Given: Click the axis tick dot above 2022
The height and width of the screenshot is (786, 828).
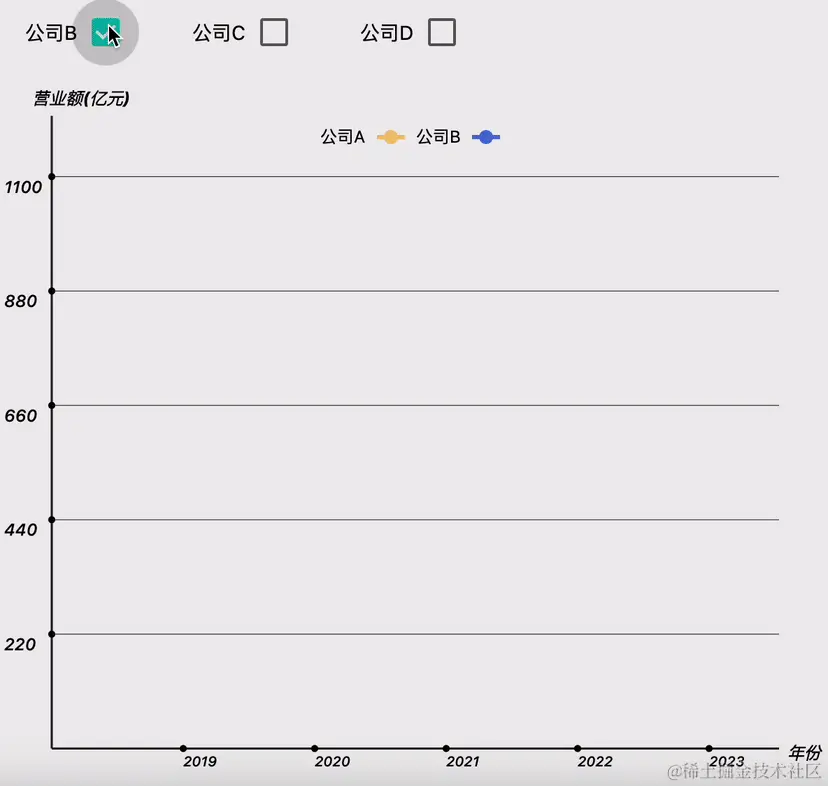Looking at the screenshot, I should [578, 747].
